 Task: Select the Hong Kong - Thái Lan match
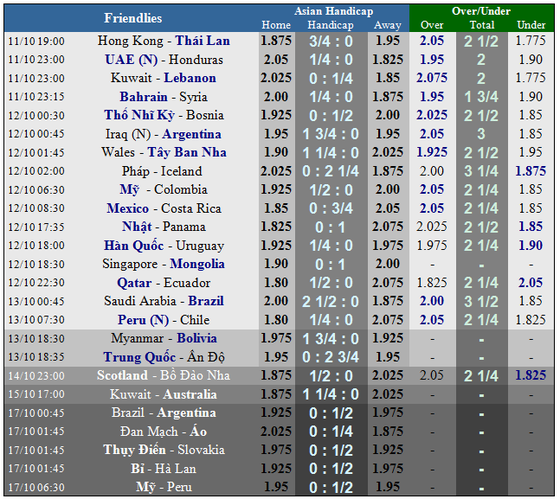click(164, 41)
